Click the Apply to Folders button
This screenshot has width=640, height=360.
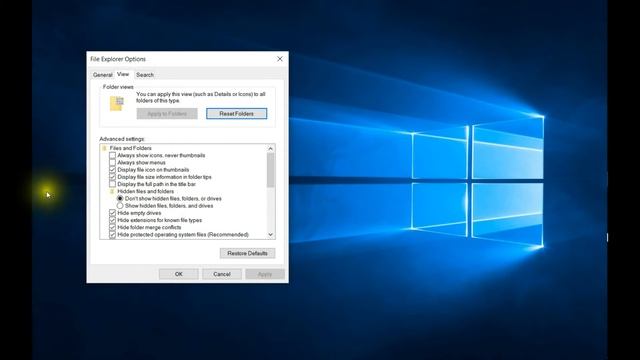click(x=167, y=113)
